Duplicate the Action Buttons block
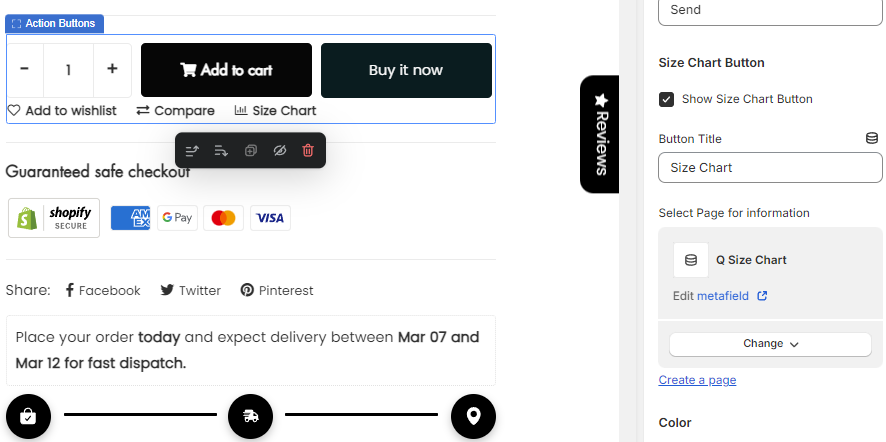Image resolution: width=886 pixels, height=442 pixels. (x=250, y=151)
